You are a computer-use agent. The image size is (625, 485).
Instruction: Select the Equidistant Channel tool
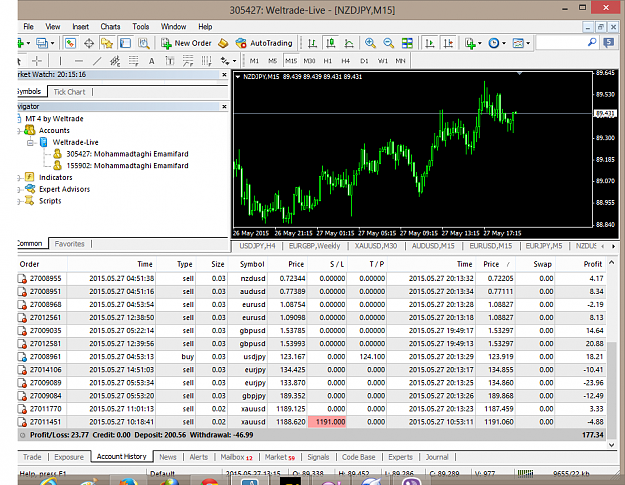(x=115, y=61)
